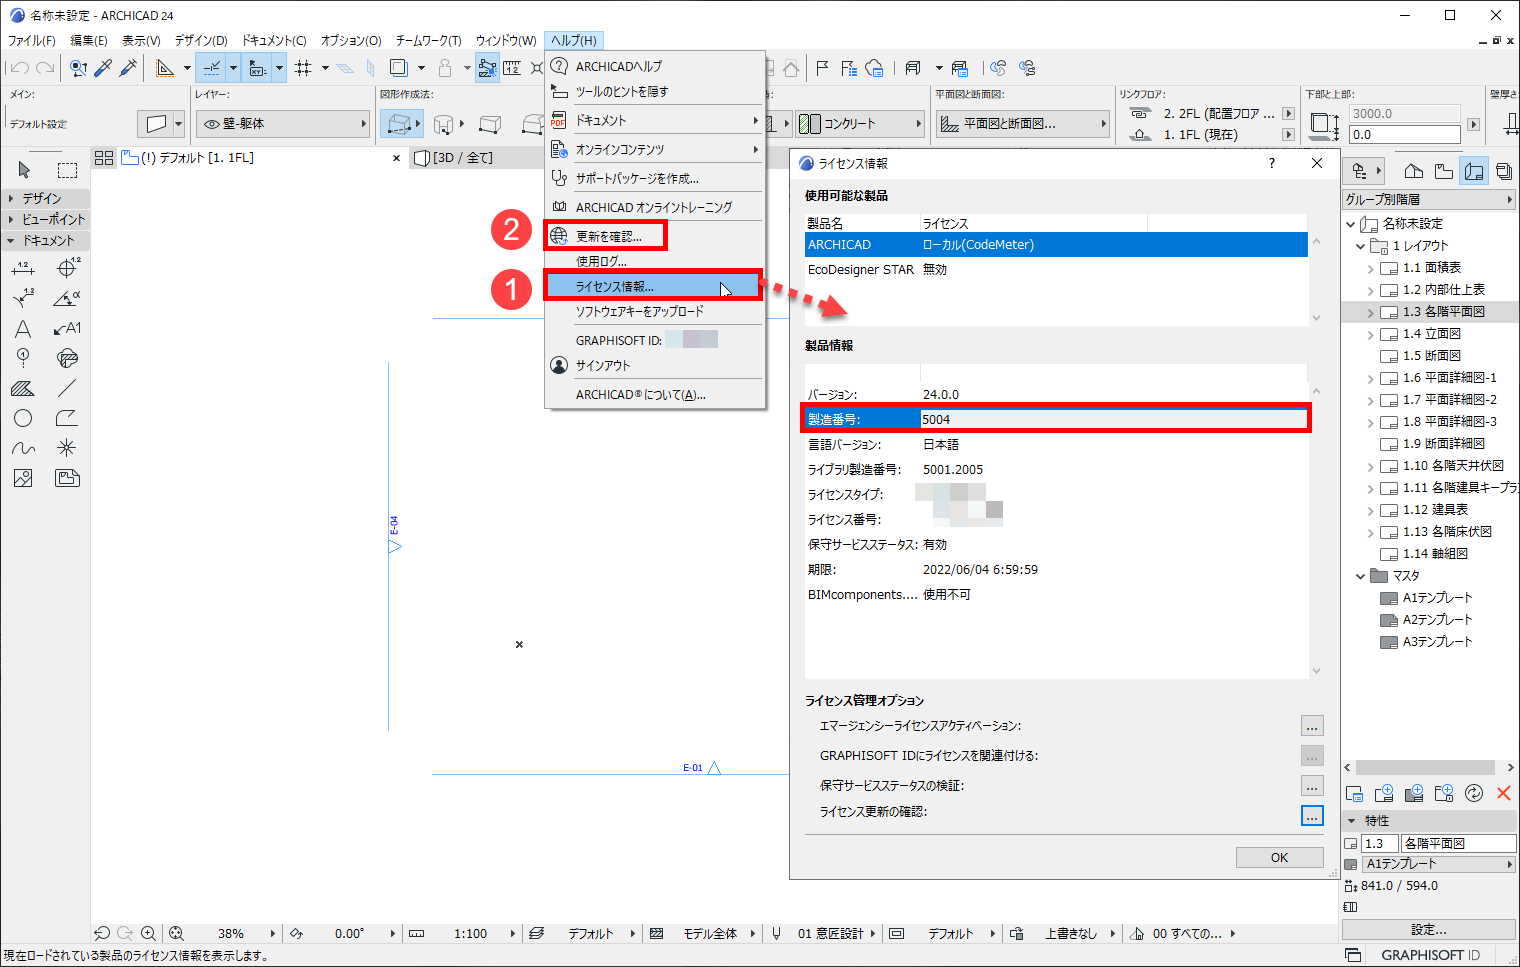Click サインアウト in Help menu
This screenshot has height=967, width=1520.
tap(603, 365)
